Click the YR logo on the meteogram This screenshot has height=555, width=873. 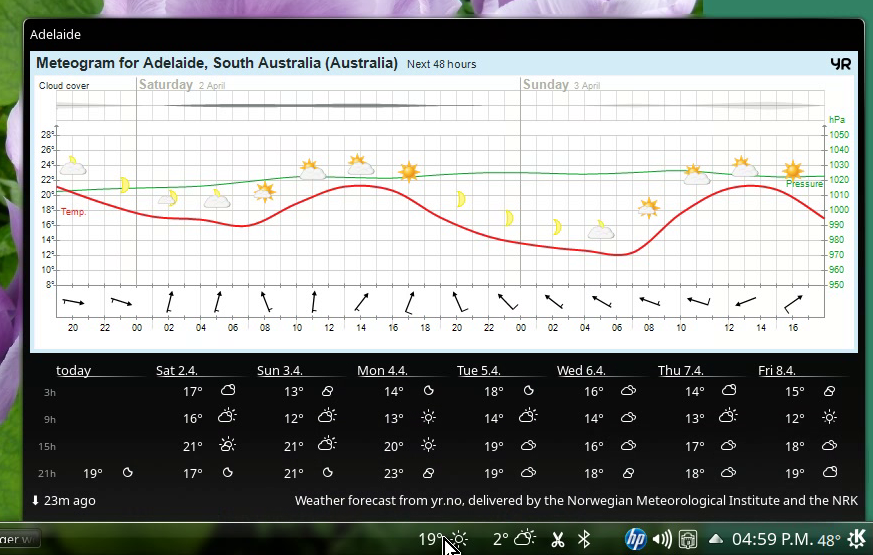pos(840,63)
